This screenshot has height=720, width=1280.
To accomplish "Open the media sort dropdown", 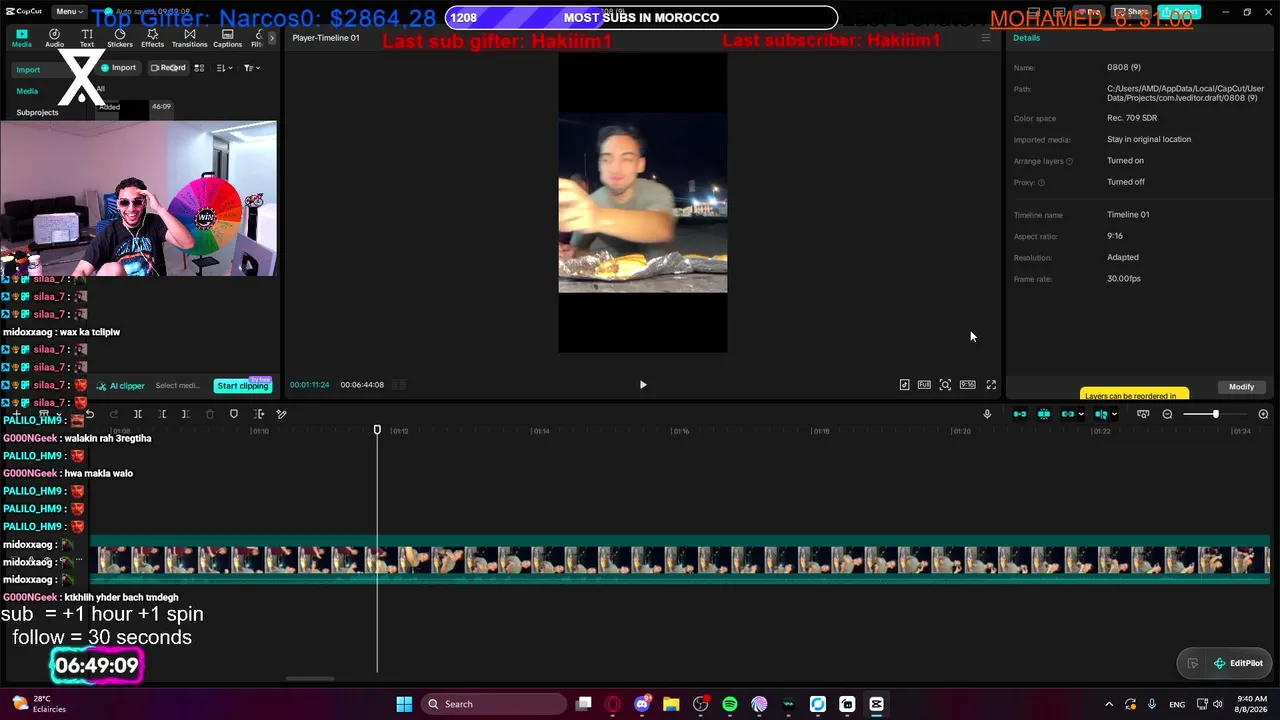I will pyautogui.click(x=224, y=68).
